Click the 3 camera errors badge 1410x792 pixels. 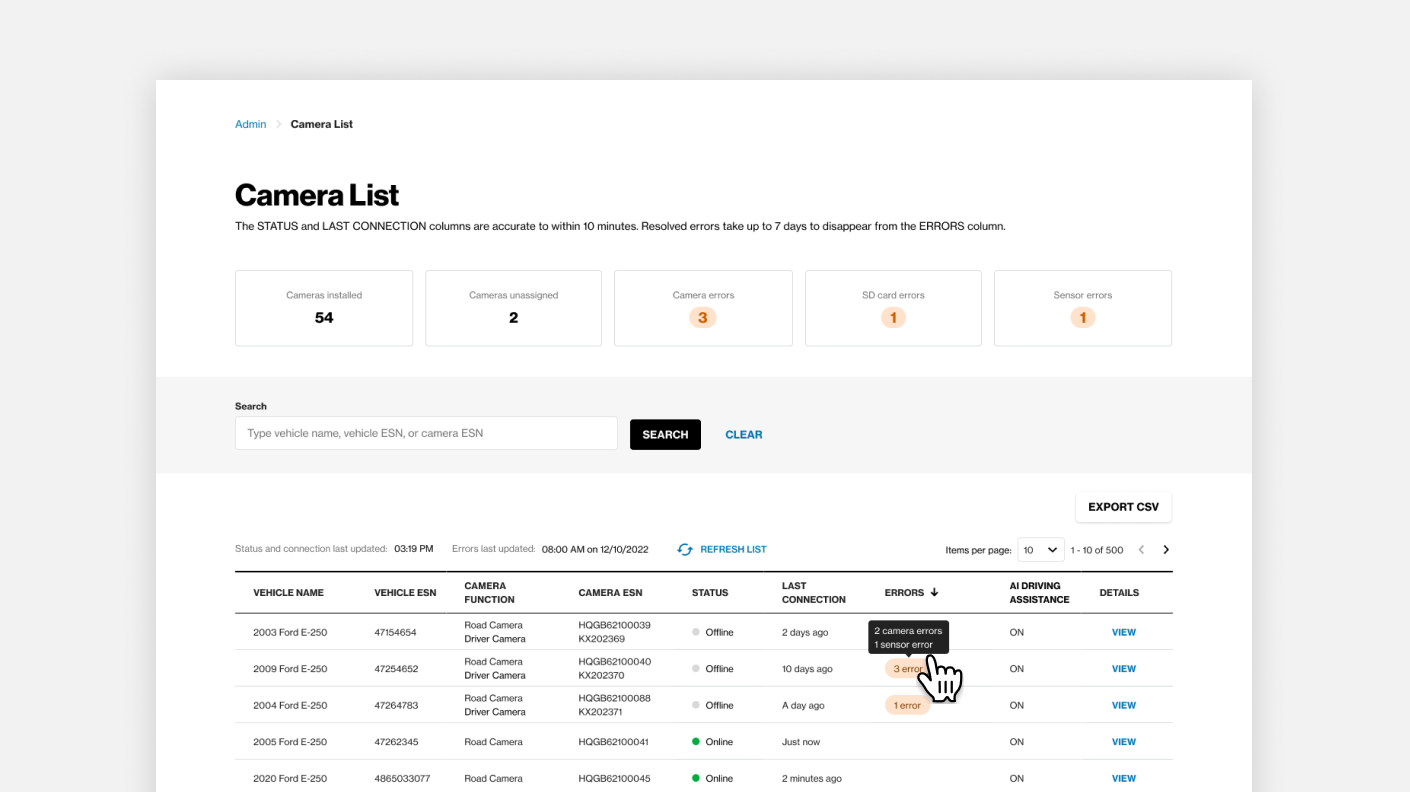click(x=703, y=318)
